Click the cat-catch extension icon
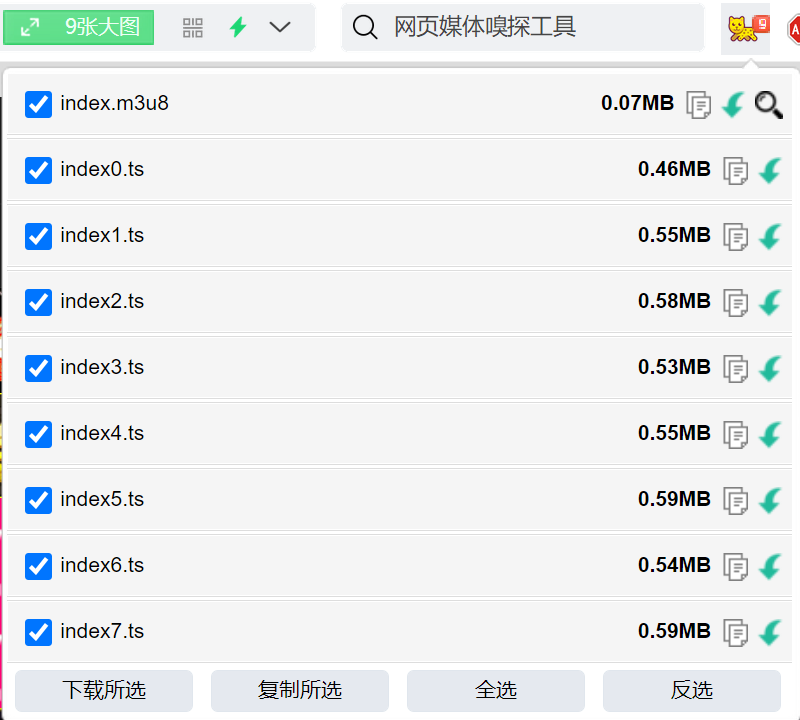Viewport: 800px width, 720px height. tap(745, 29)
